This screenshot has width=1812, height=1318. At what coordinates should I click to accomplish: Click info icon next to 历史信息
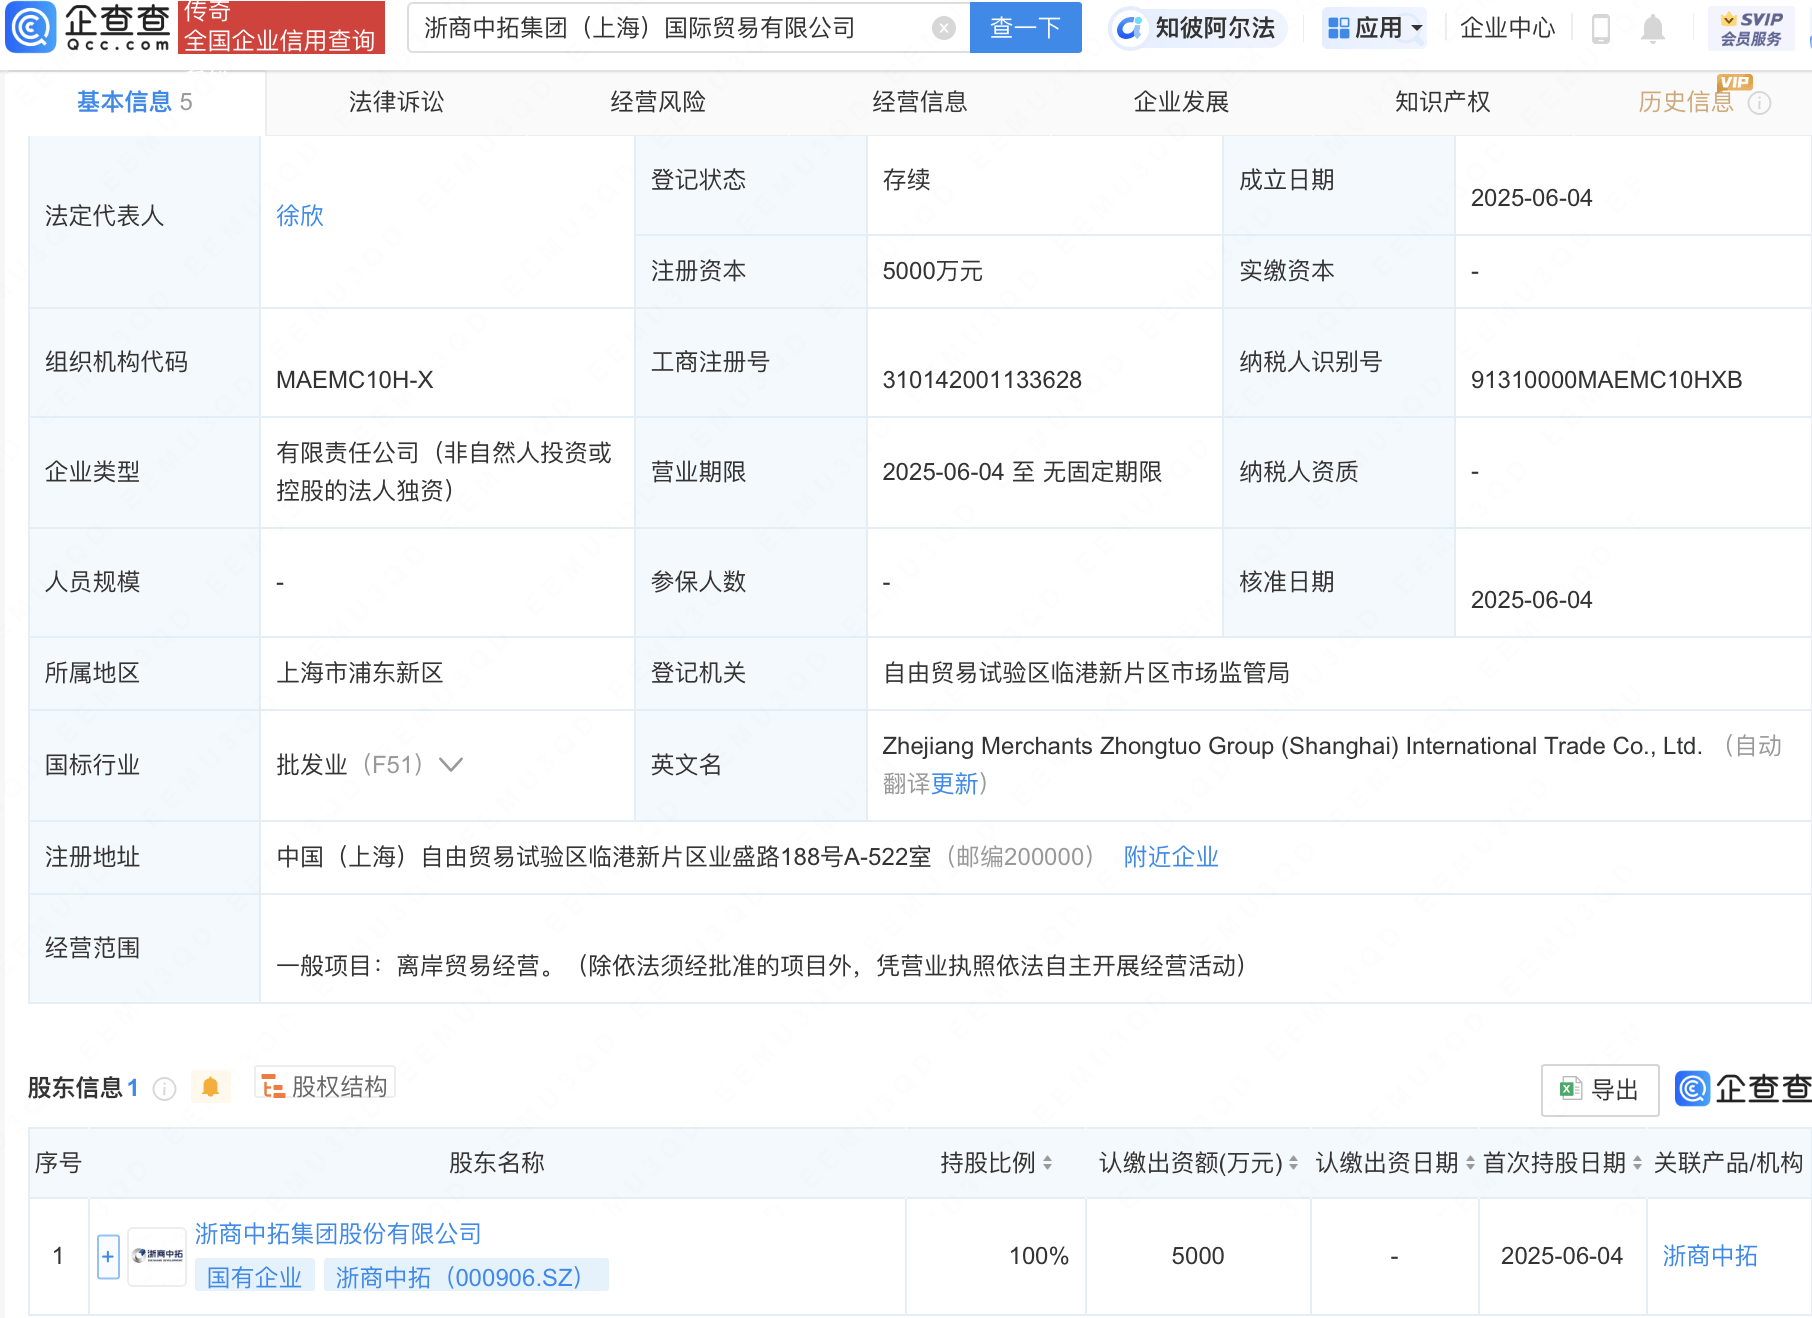pyautogui.click(x=1760, y=103)
